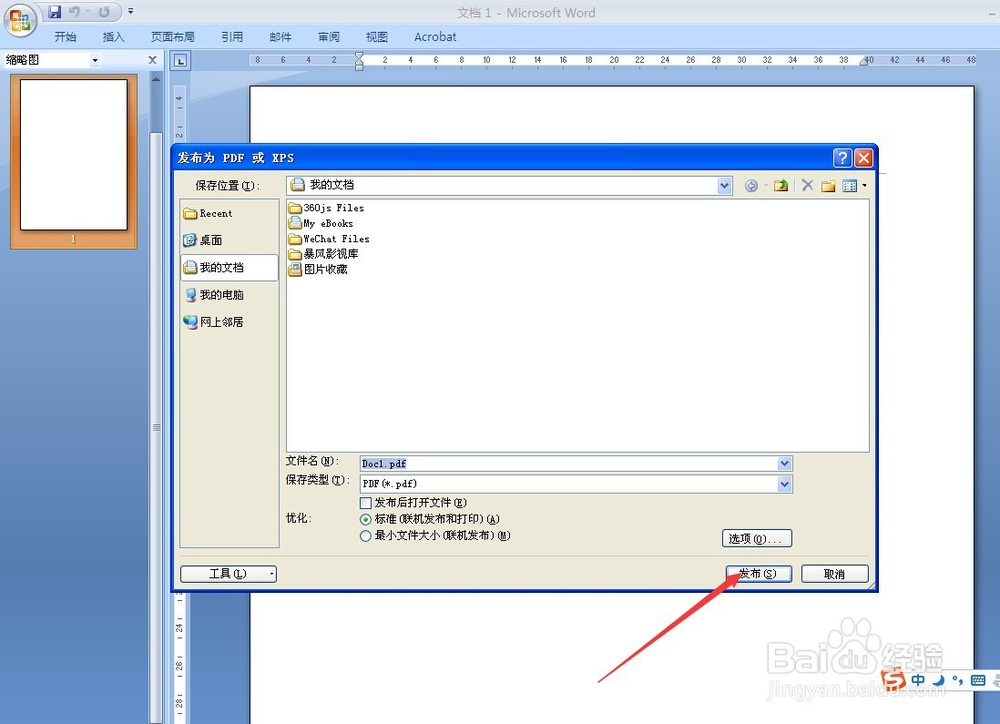This screenshot has width=1000, height=724.
Task: Select the 最小文件大小(联机发布) radio option
Action: click(x=365, y=536)
